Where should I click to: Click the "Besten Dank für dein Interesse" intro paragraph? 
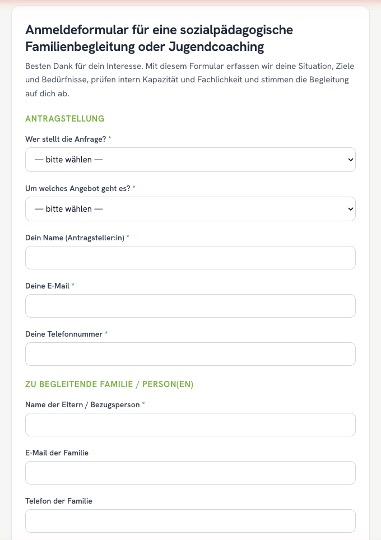click(189, 80)
